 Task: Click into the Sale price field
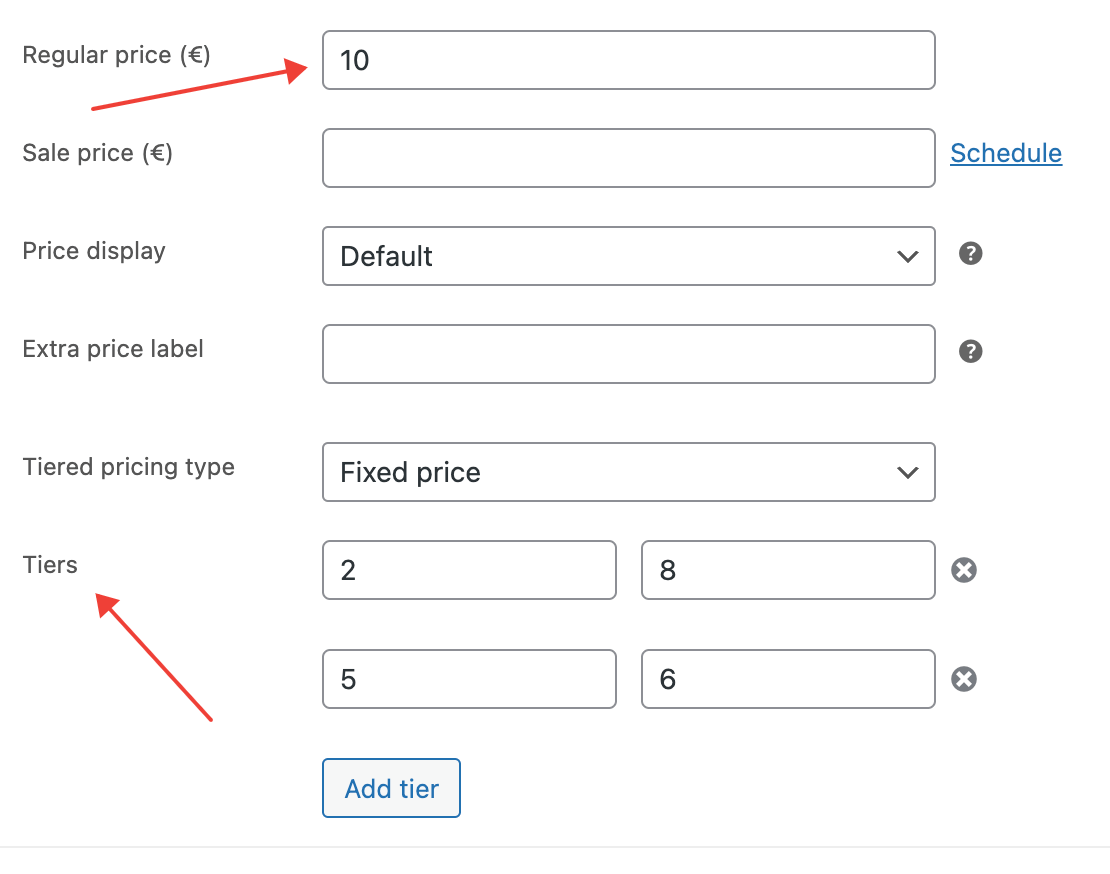coord(628,158)
